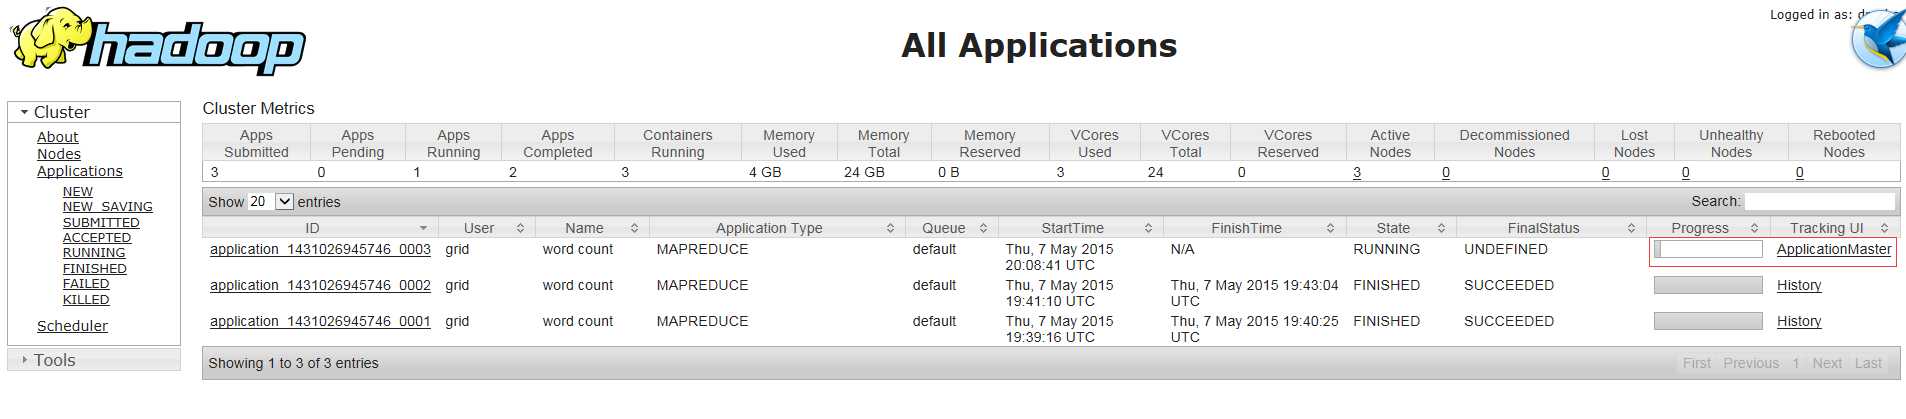Click progress bar of running application
1906x419 pixels.
click(x=1708, y=250)
